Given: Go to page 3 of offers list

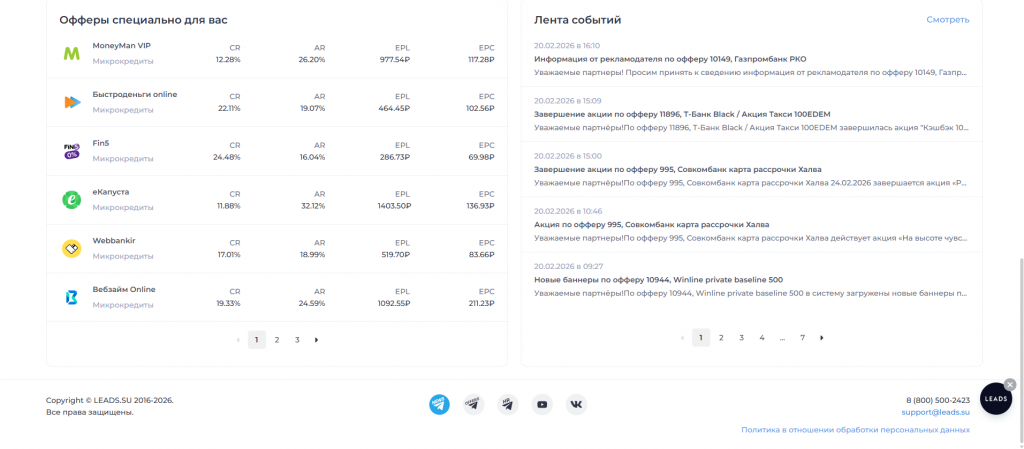Looking at the screenshot, I should pyautogui.click(x=297, y=340).
